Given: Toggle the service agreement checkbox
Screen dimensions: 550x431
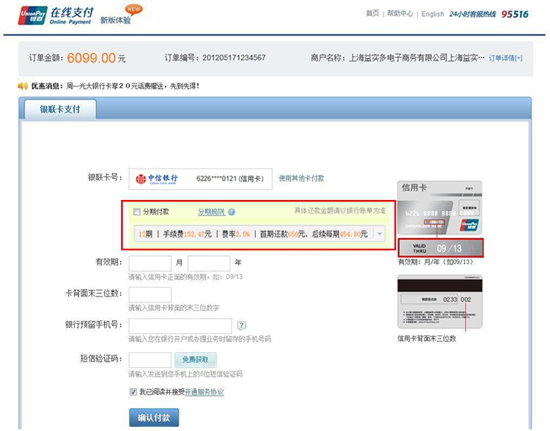Looking at the screenshot, I should pos(133,392).
